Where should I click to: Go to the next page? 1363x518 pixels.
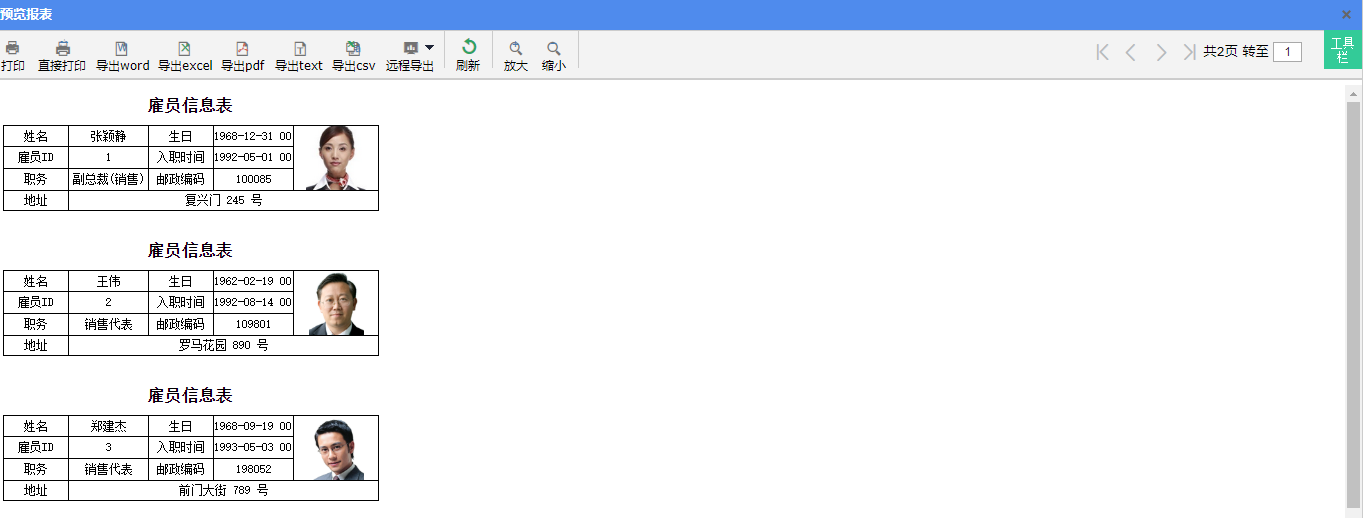[1161, 52]
